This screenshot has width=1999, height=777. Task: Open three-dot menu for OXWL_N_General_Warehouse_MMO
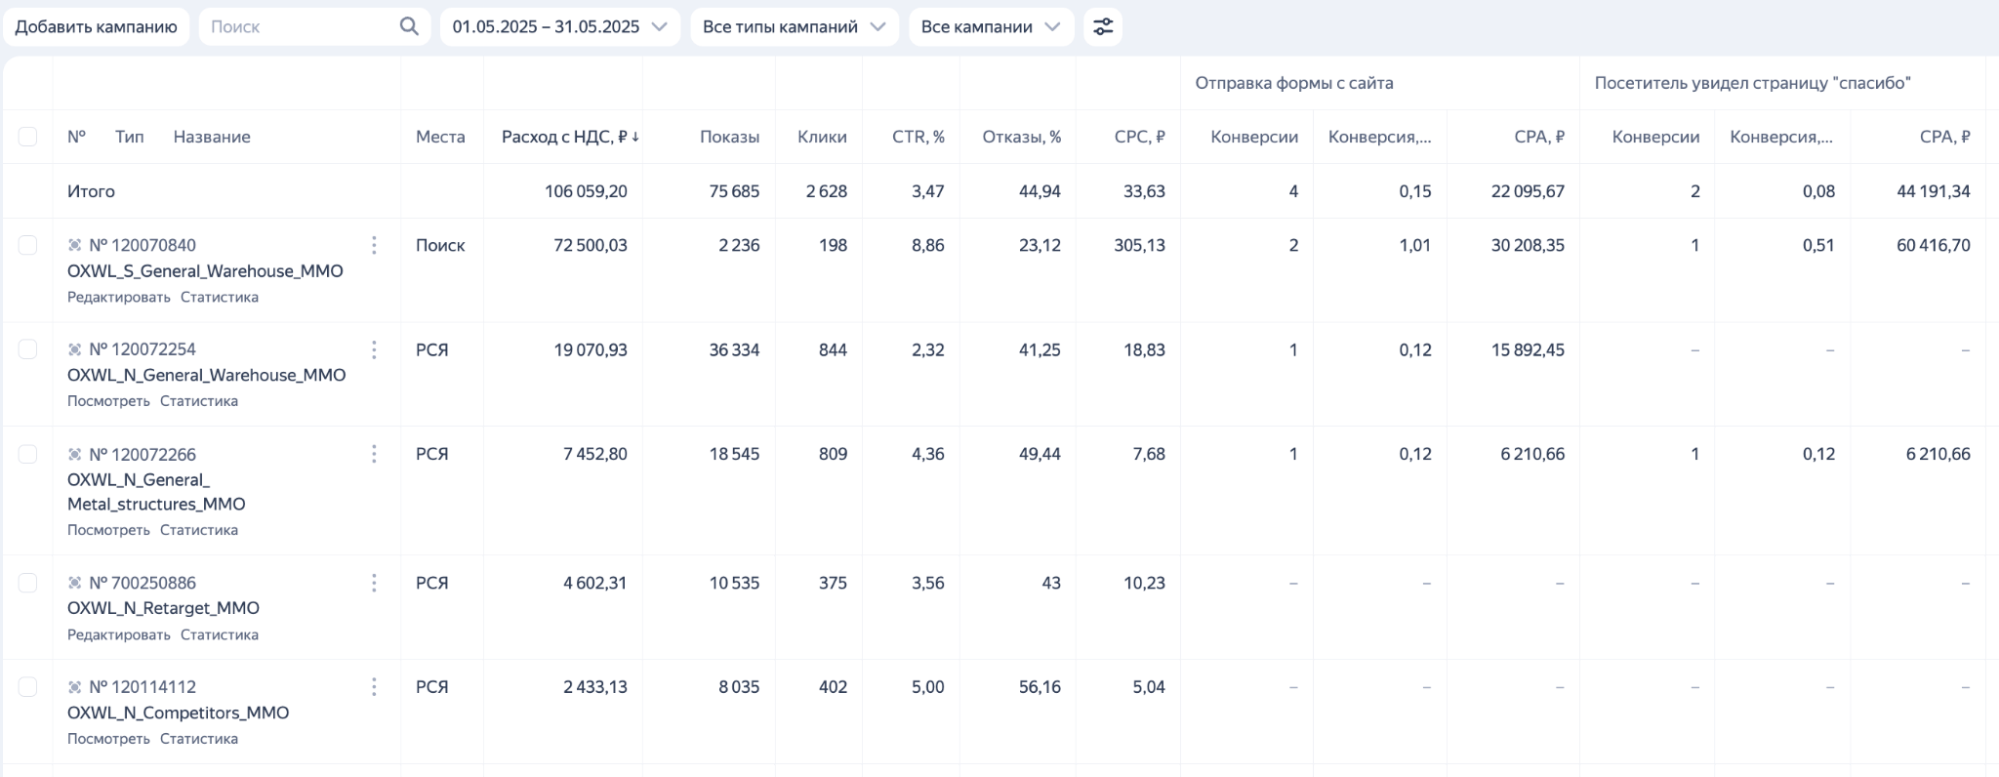[x=374, y=349]
